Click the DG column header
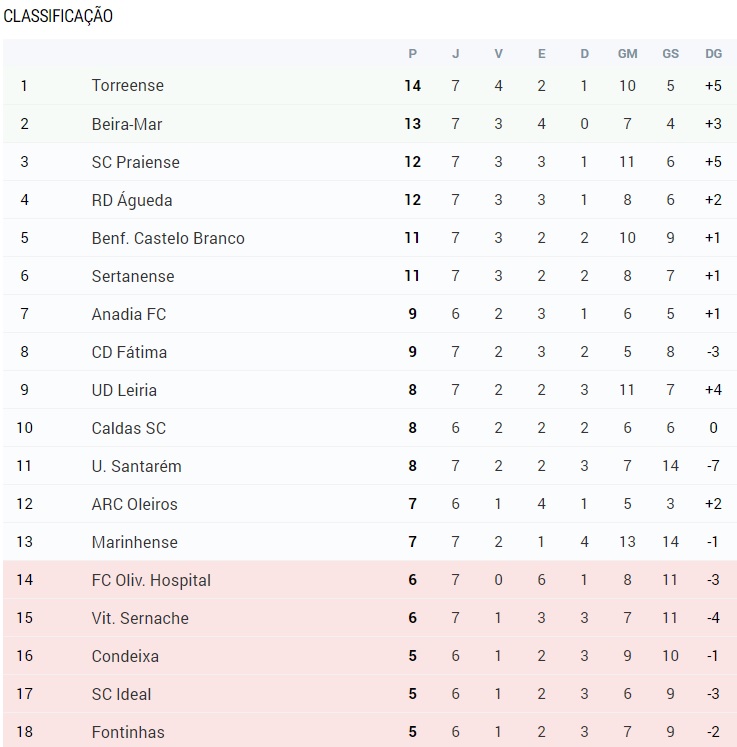 click(x=713, y=54)
